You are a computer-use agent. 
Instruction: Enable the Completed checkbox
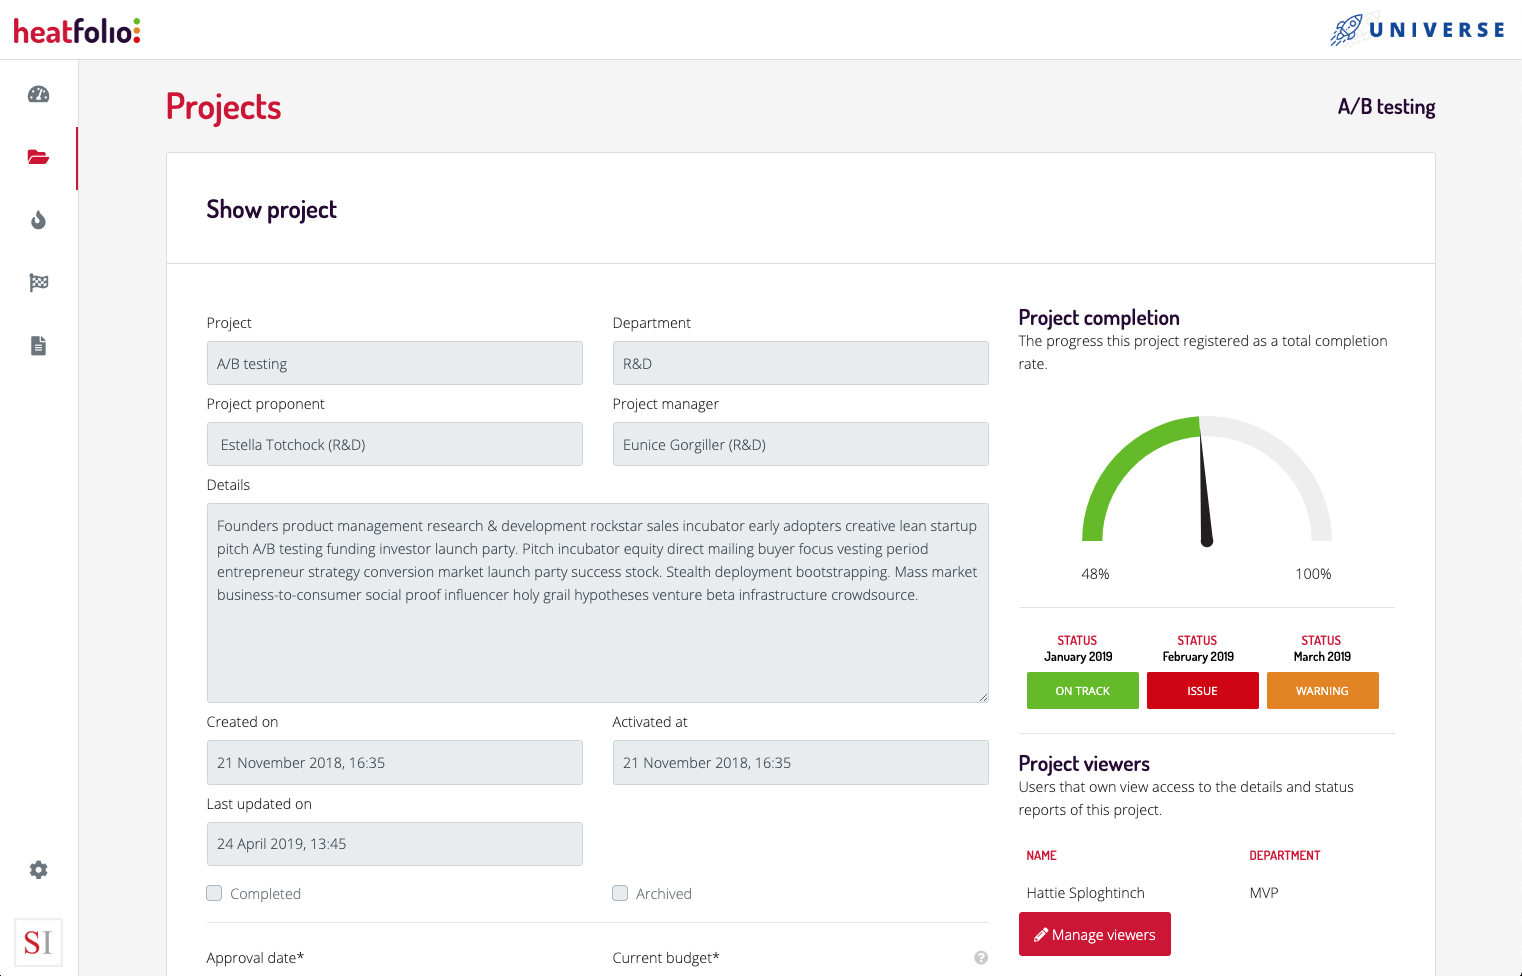coord(214,892)
